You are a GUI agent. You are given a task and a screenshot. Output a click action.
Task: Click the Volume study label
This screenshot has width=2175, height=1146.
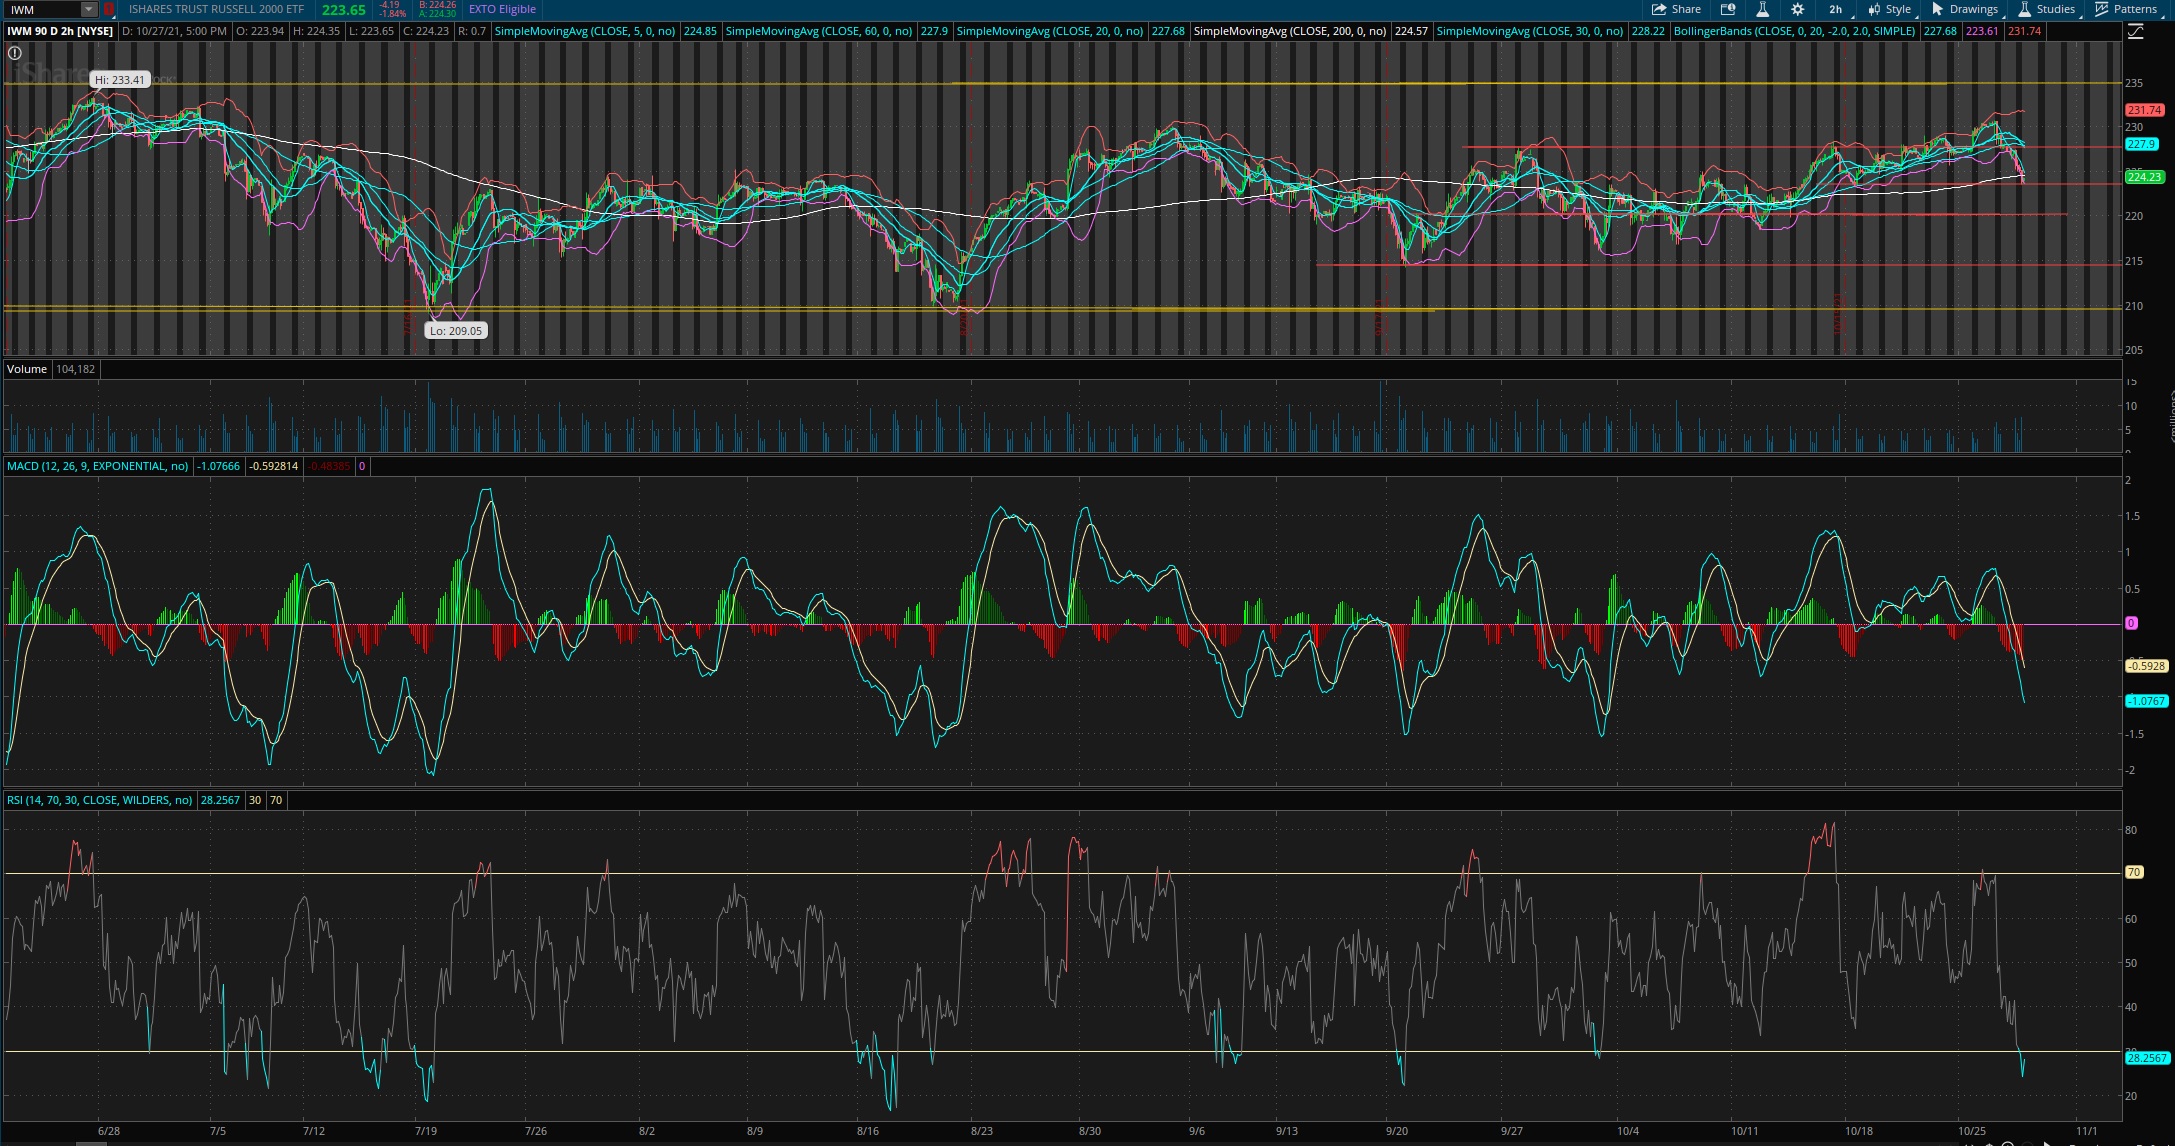27,369
